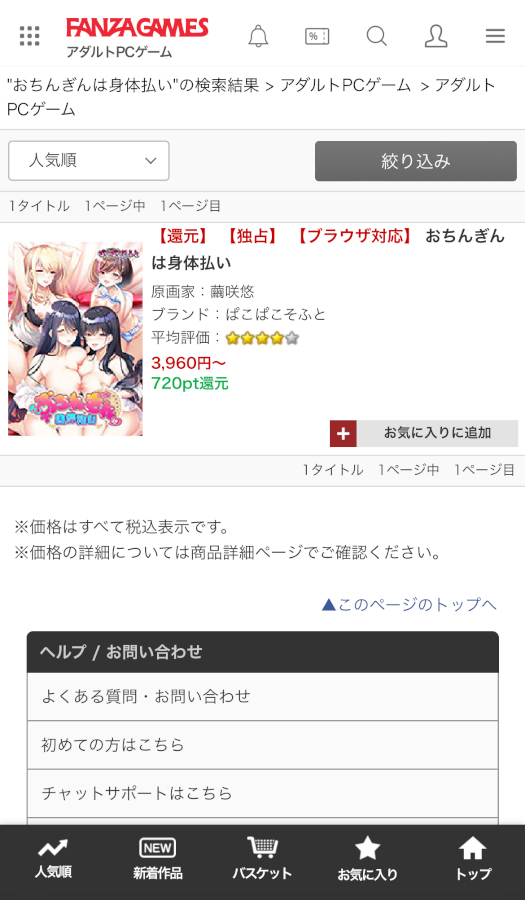525x900 pixels.
Task: Open notifications bell icon
Action: pos(258,36)
